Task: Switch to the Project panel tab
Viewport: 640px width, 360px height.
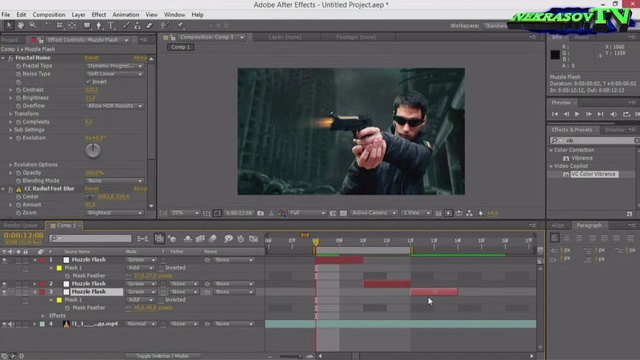Action: point(10,40)
